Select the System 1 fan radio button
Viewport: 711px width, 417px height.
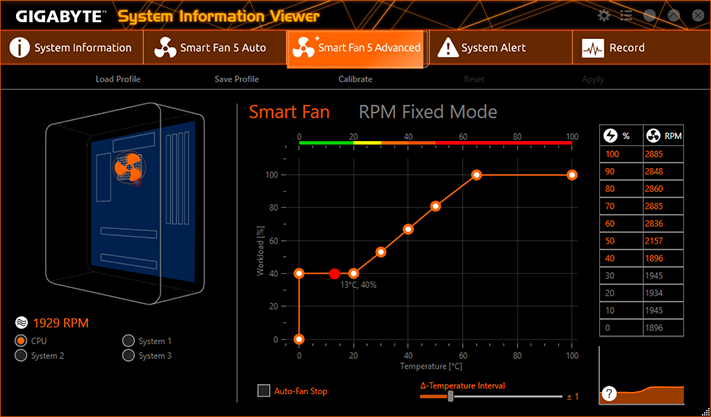[x=128, y=341]
